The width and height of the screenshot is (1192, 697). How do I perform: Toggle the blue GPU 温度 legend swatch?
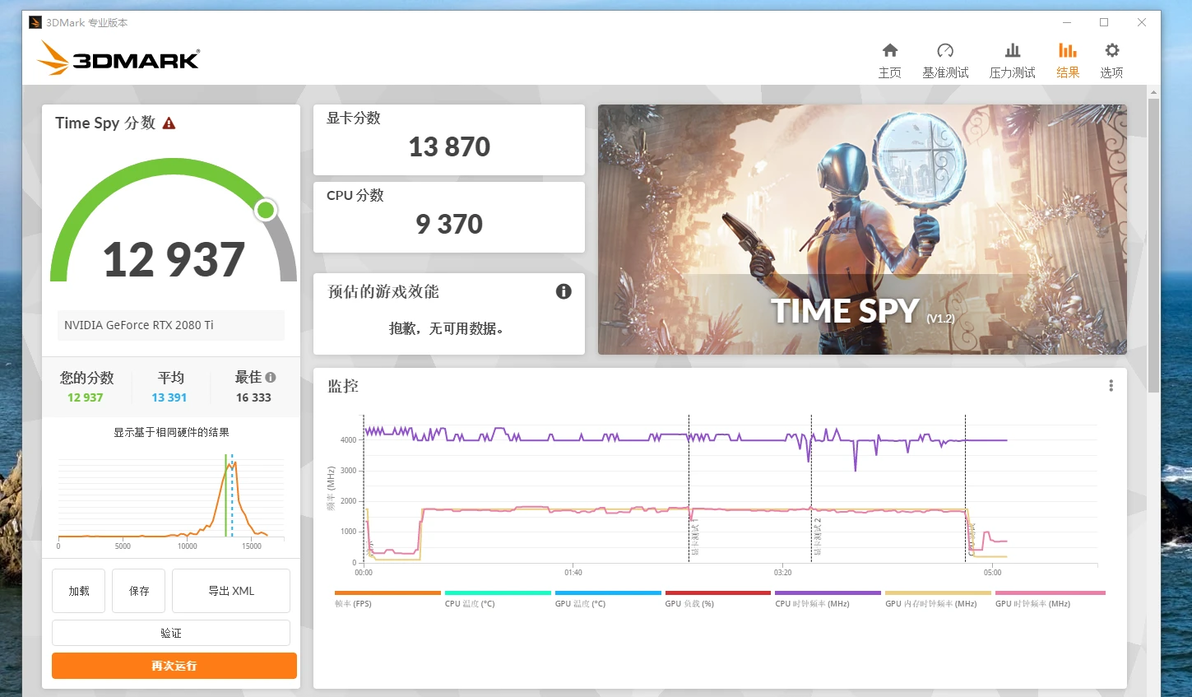(608, 593)
